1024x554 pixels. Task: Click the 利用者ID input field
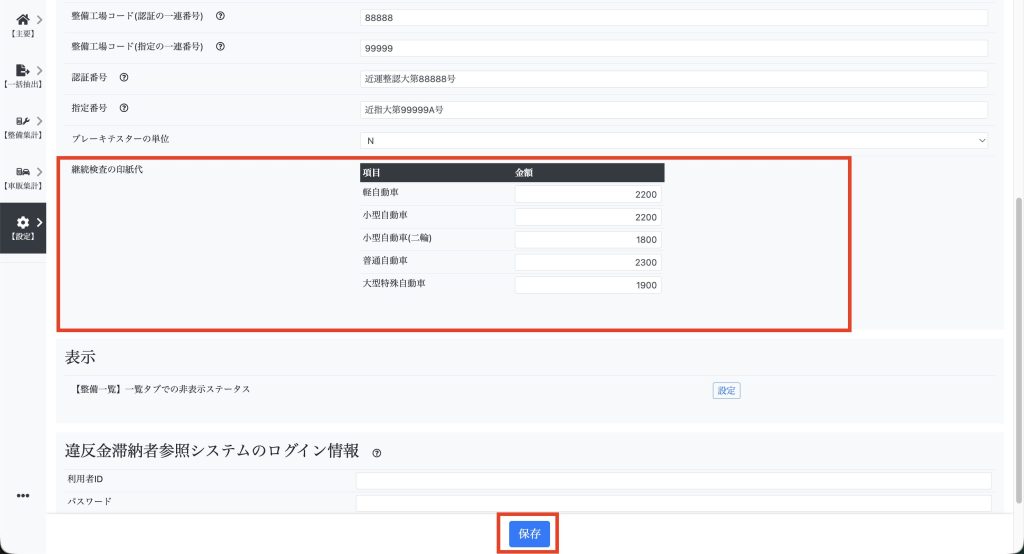click(673, 481)
